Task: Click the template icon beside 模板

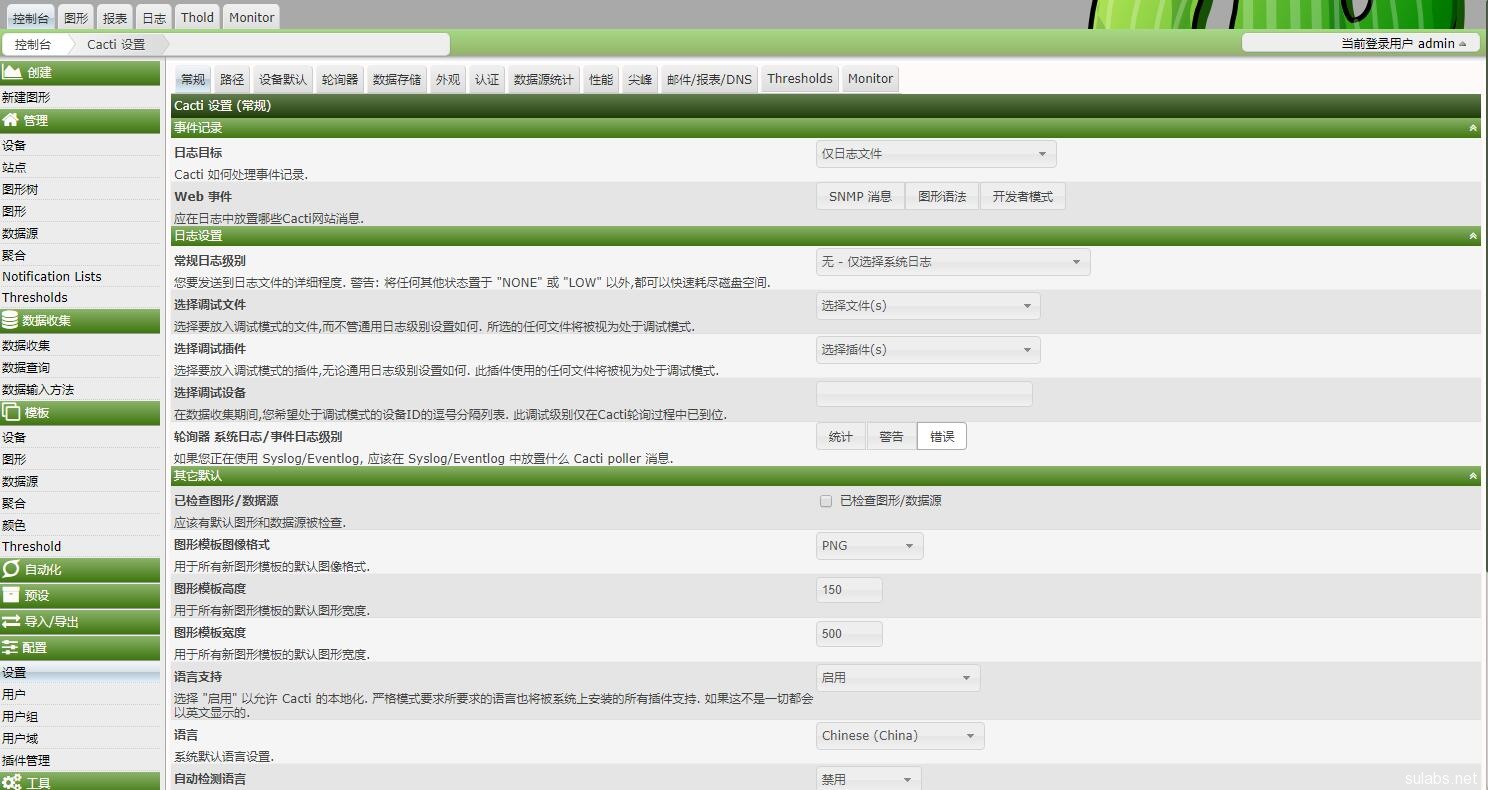Action: (12, 412)
